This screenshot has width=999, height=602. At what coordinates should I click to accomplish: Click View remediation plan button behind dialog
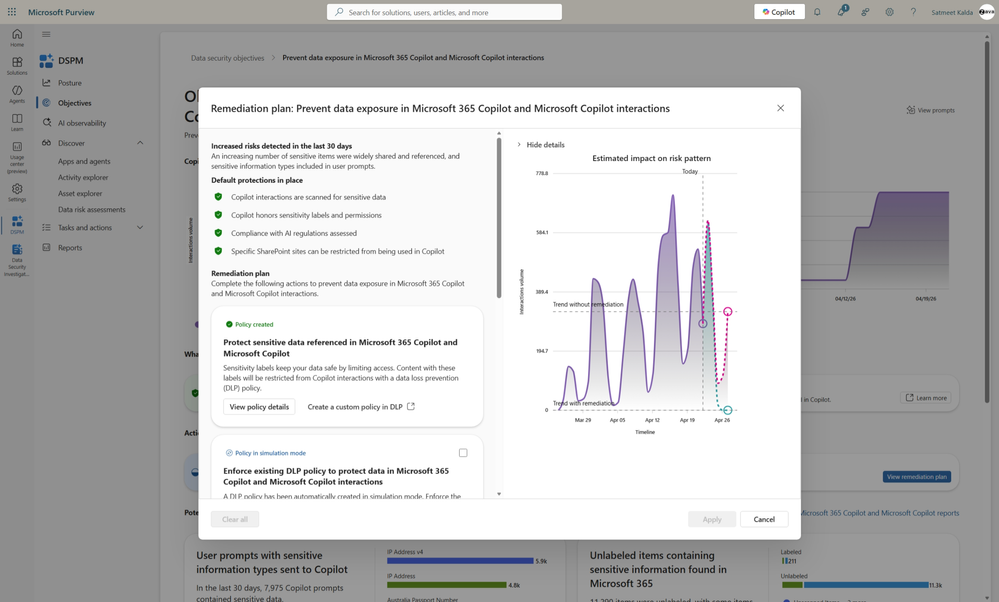click(917, 477)
